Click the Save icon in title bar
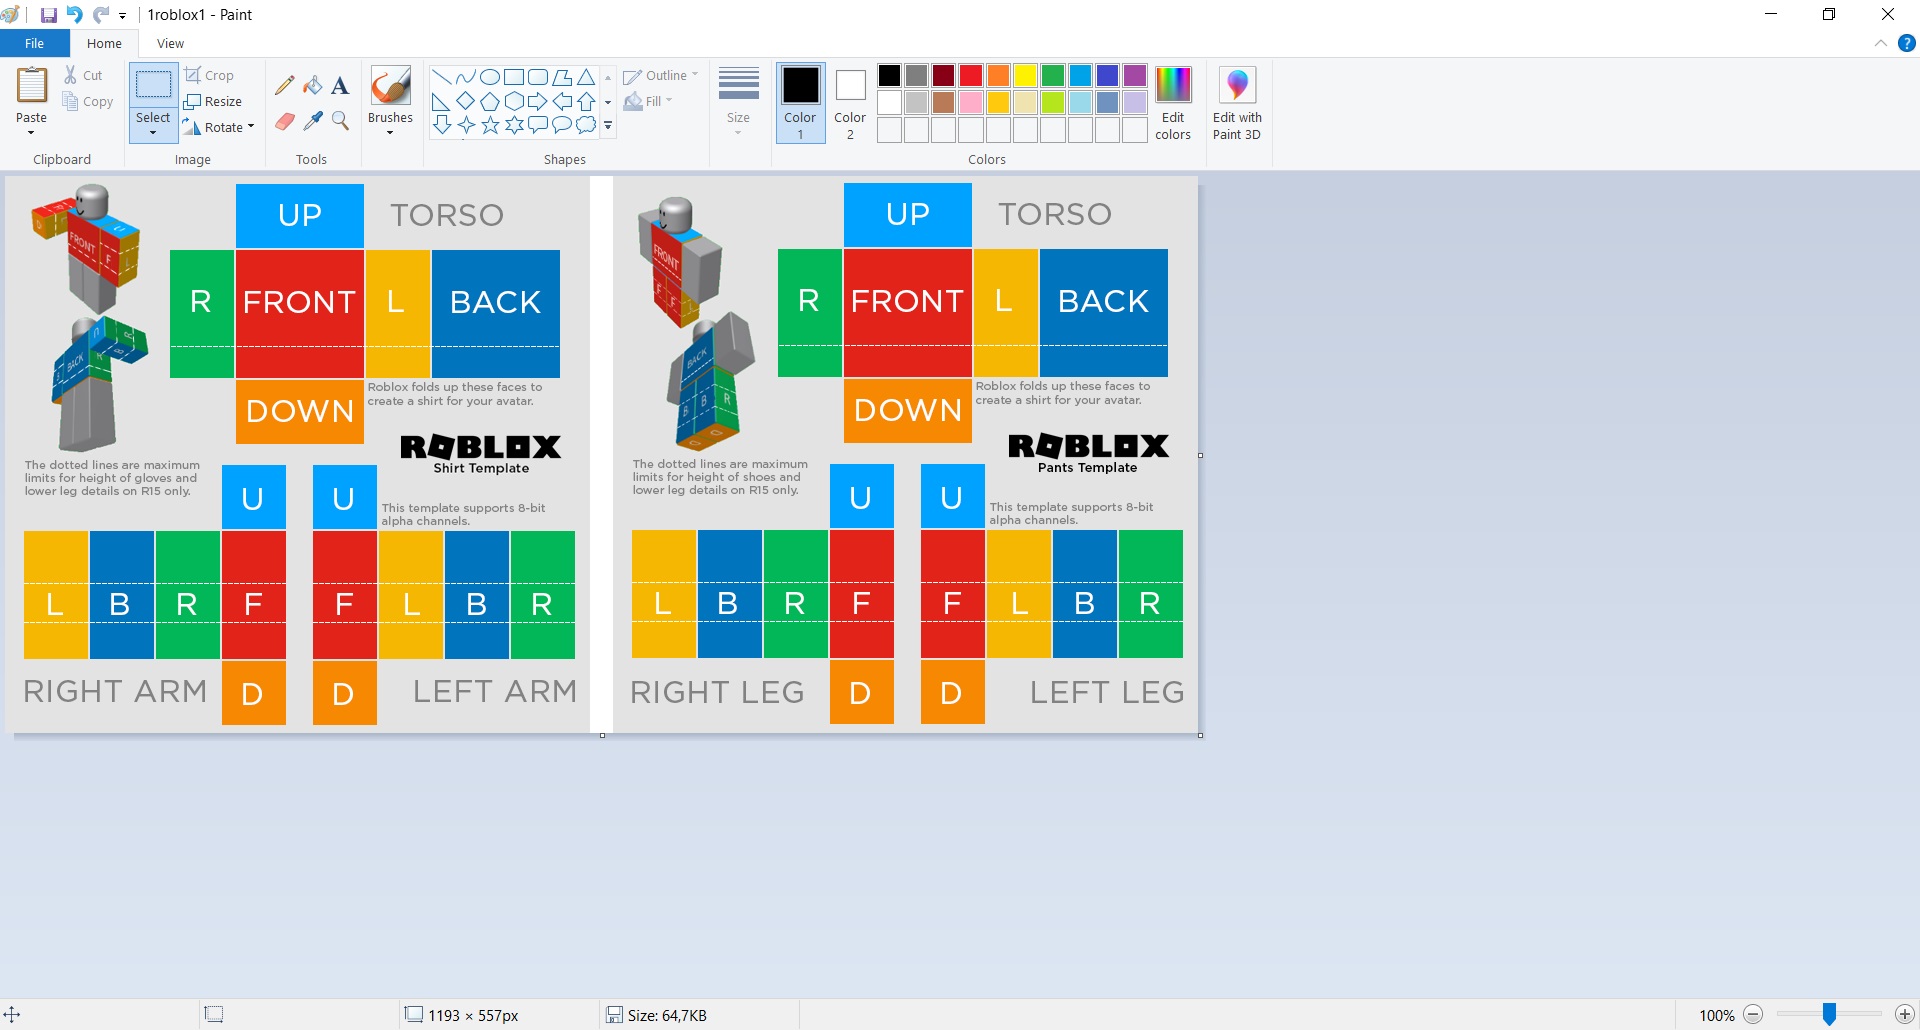Screen dimensions: 1920x1030 point(48,15)
